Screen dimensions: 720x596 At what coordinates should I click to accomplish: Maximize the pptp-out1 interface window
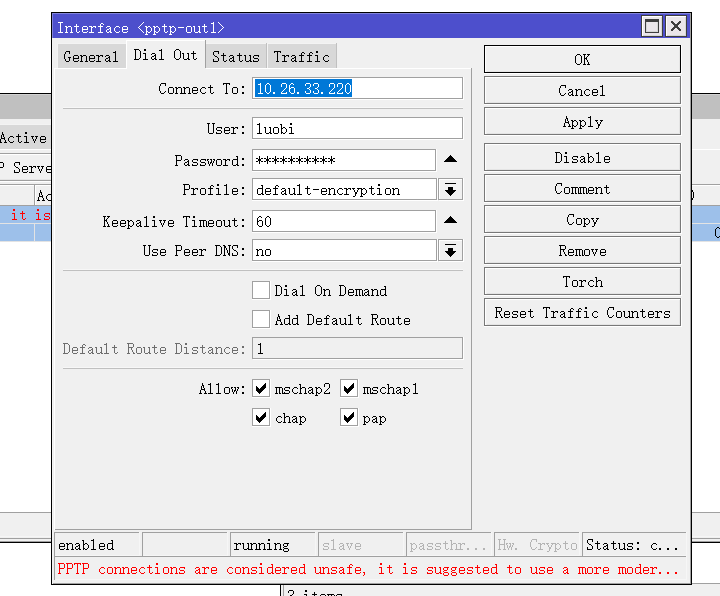pyautogui.click(x=652, y=27)
